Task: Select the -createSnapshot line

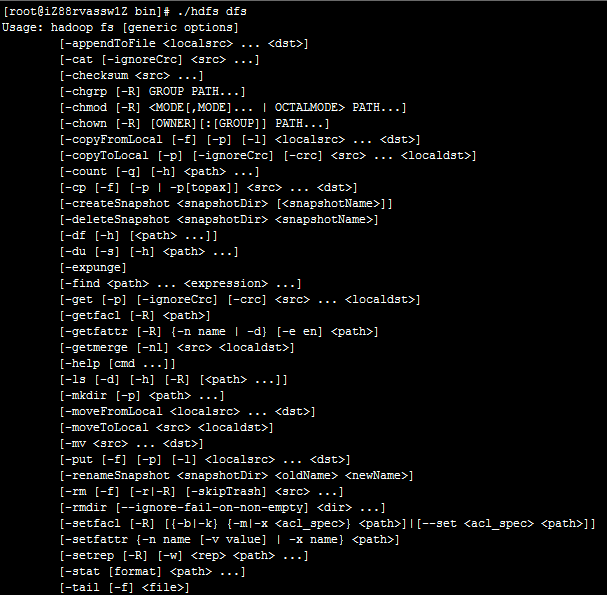Action: (x=226, y=204)
